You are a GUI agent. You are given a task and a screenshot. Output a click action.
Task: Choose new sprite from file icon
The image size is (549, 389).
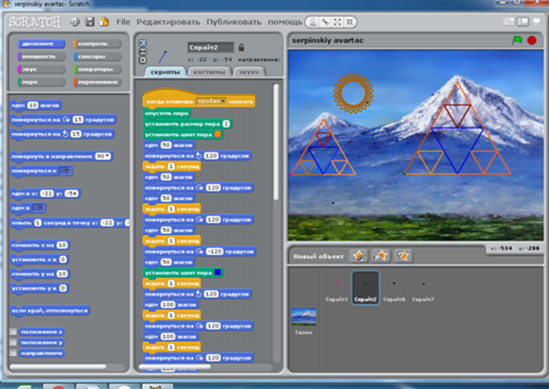(x=381, y=256)
